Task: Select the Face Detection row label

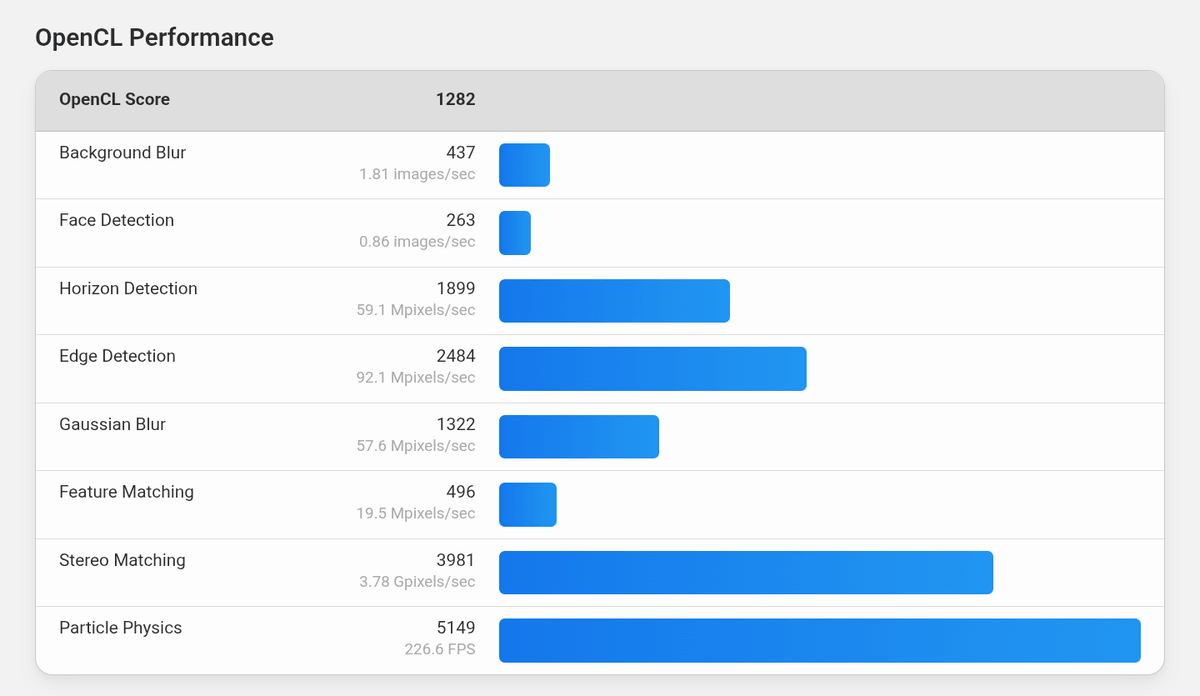Action: [x=116, y=221]
